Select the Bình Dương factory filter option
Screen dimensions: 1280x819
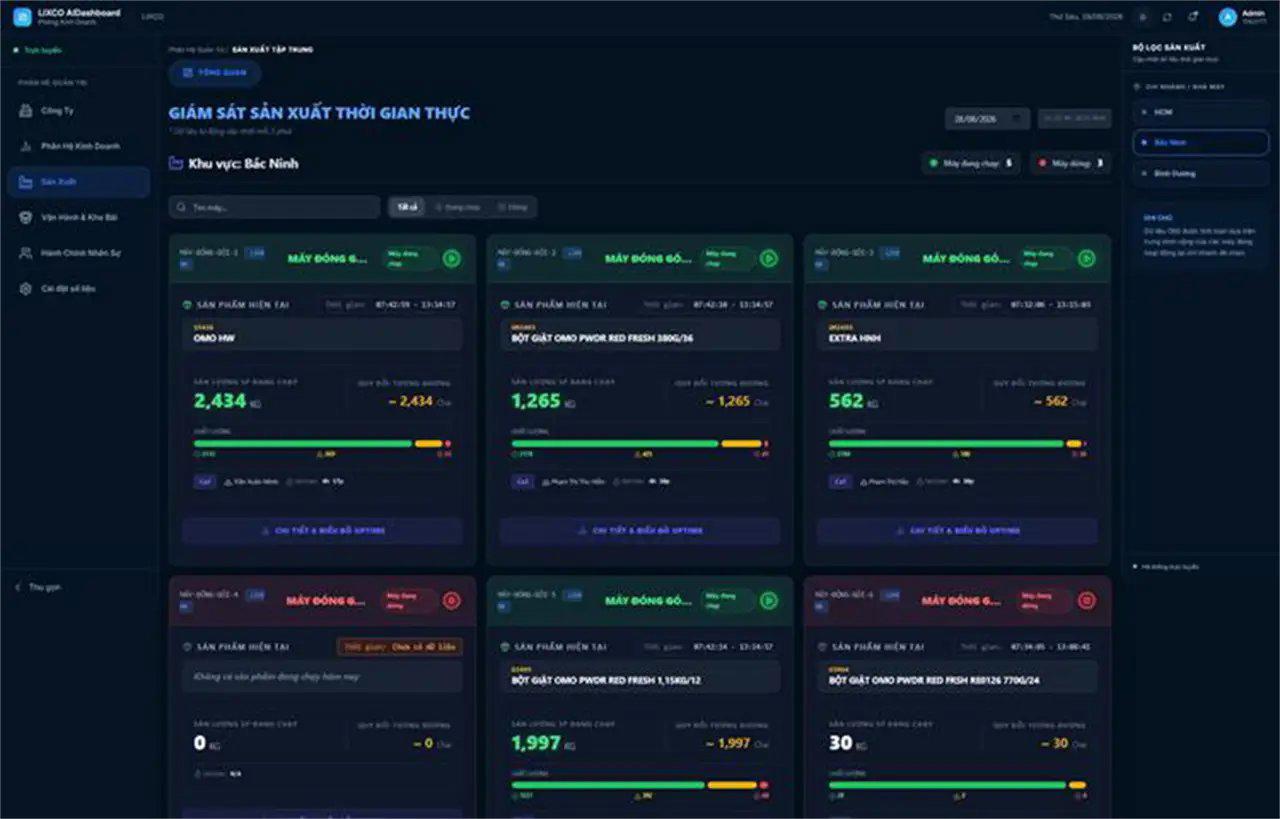[1200, 173]
